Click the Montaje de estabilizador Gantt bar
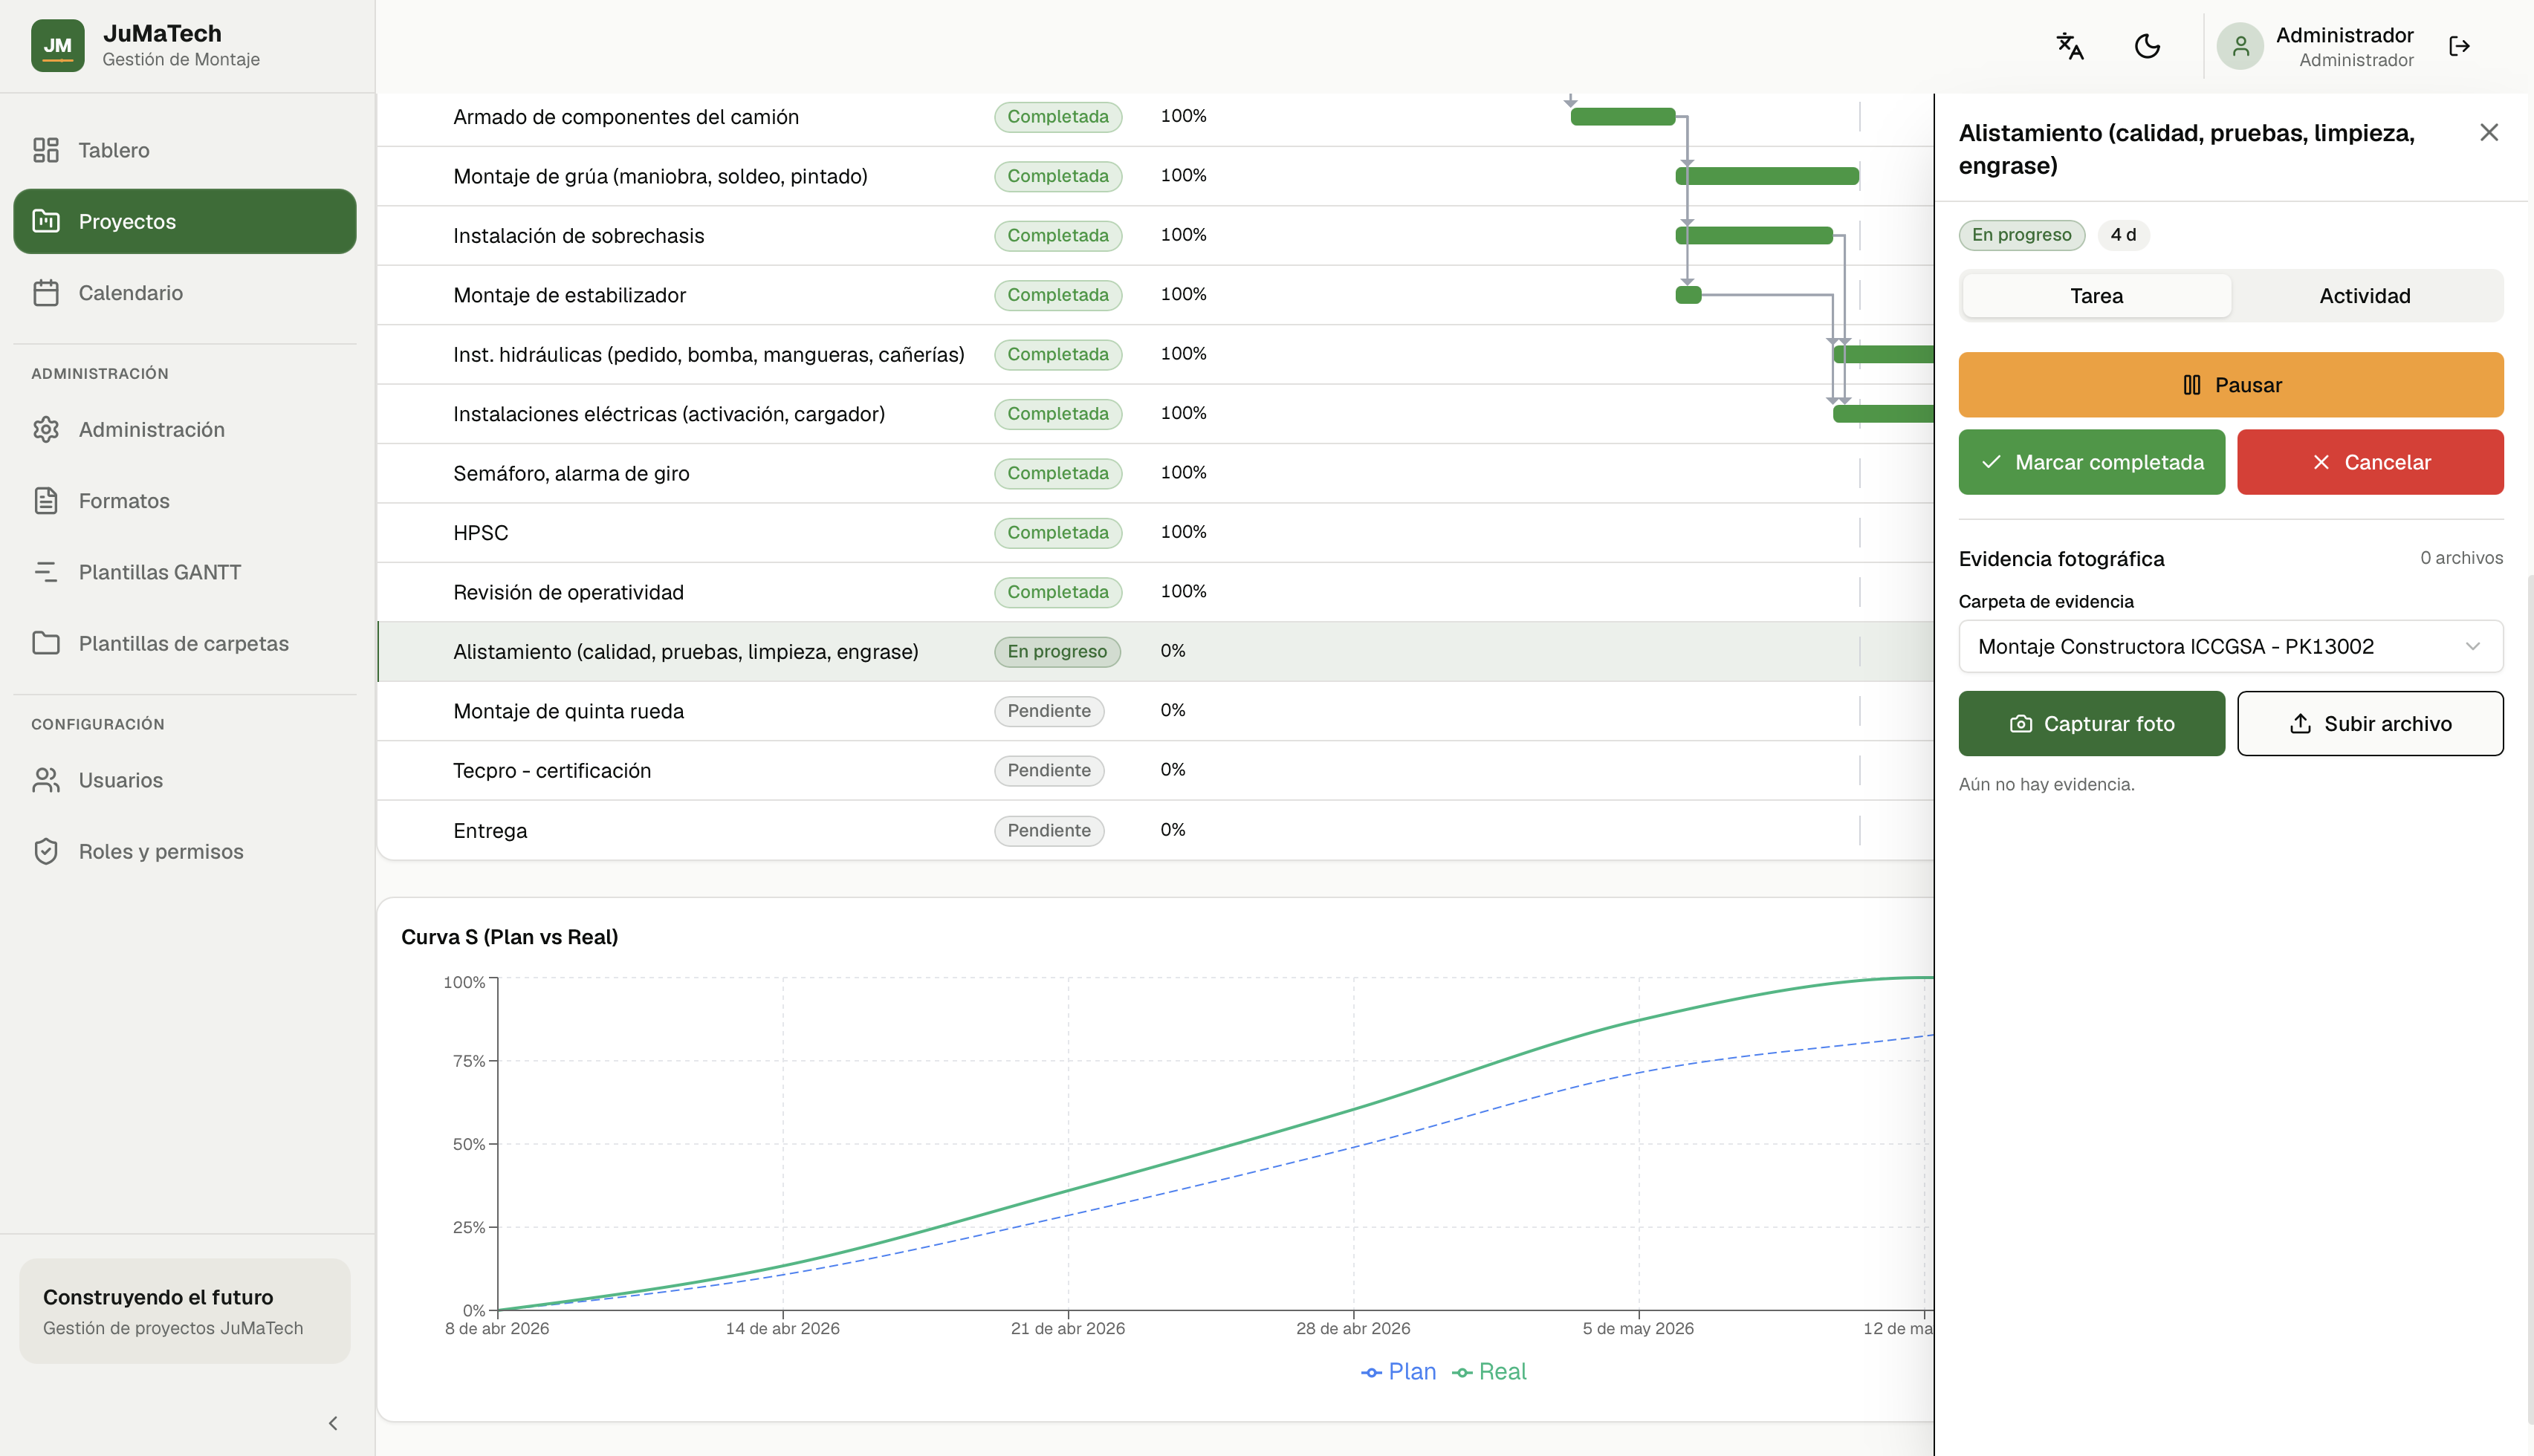This screenshot has height=1456, width=2534. 1688,295
